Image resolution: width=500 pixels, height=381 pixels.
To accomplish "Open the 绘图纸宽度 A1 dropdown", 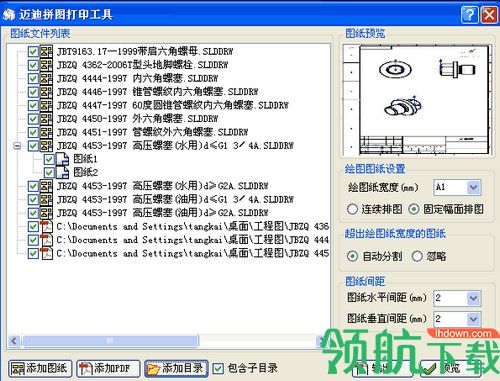I will [x=473, y=187].
